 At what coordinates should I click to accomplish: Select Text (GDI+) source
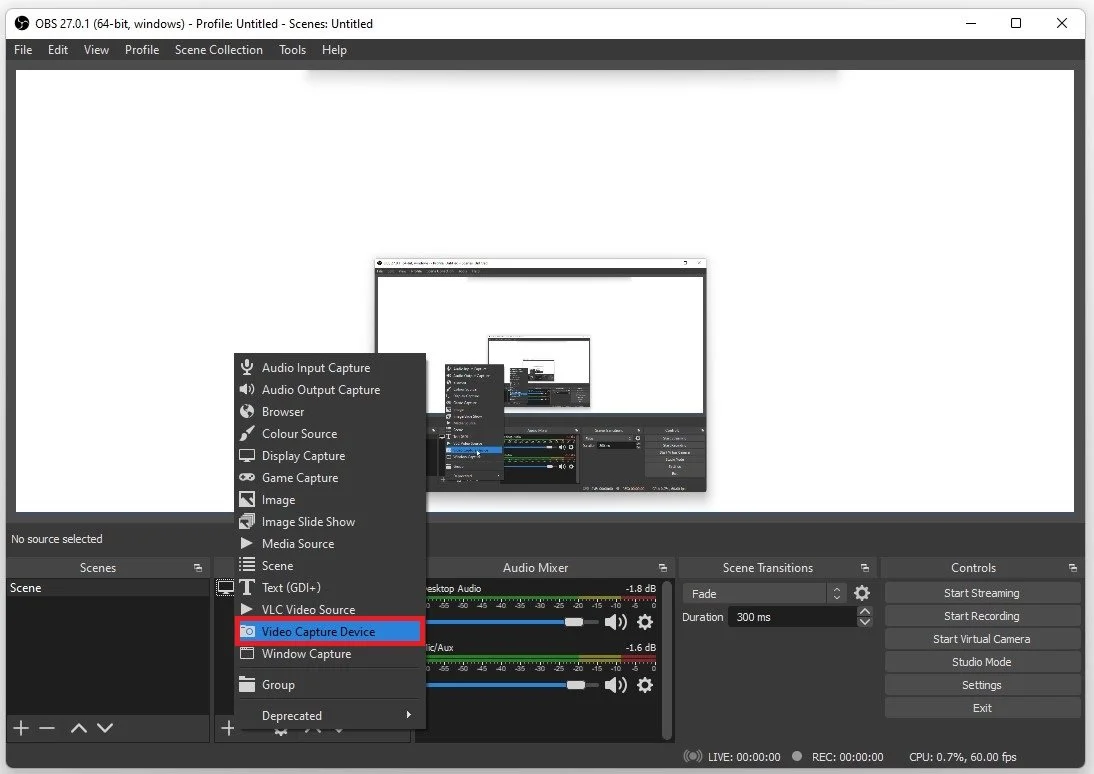pos(329,588)
